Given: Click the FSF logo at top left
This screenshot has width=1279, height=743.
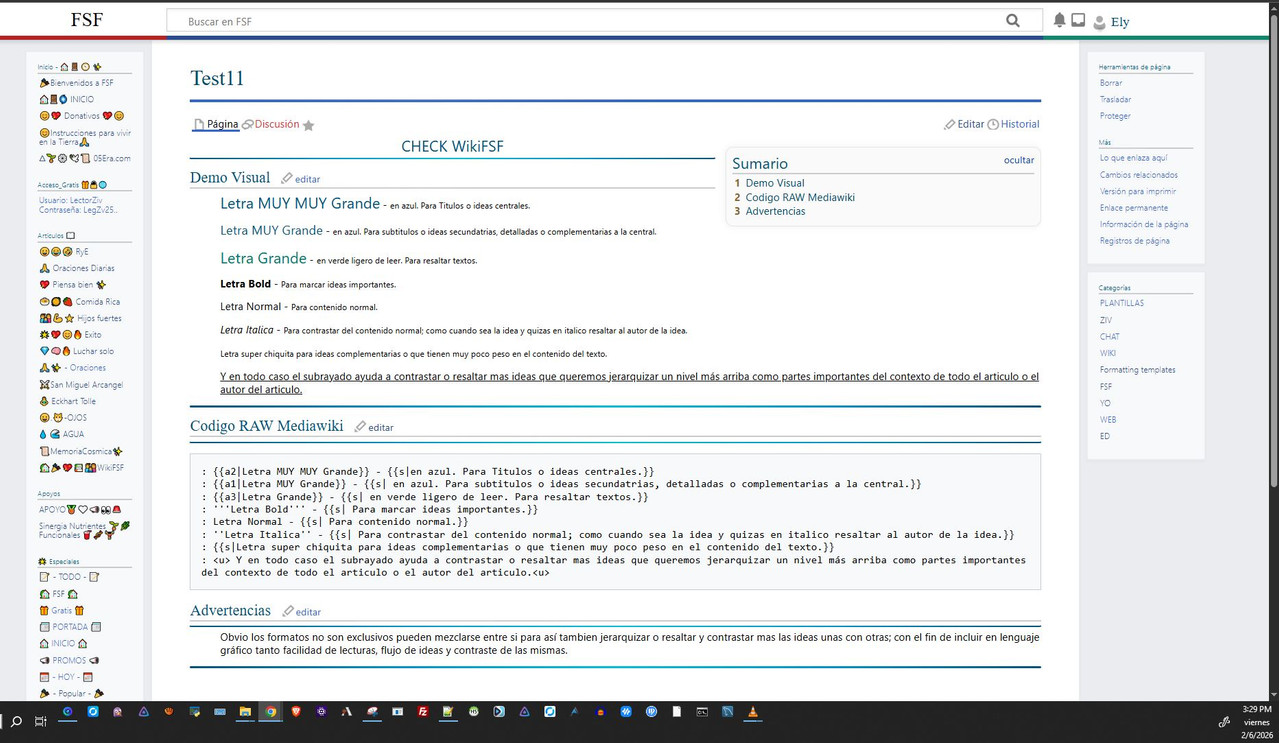Looking at the screenshot, I should coord(87,20).
